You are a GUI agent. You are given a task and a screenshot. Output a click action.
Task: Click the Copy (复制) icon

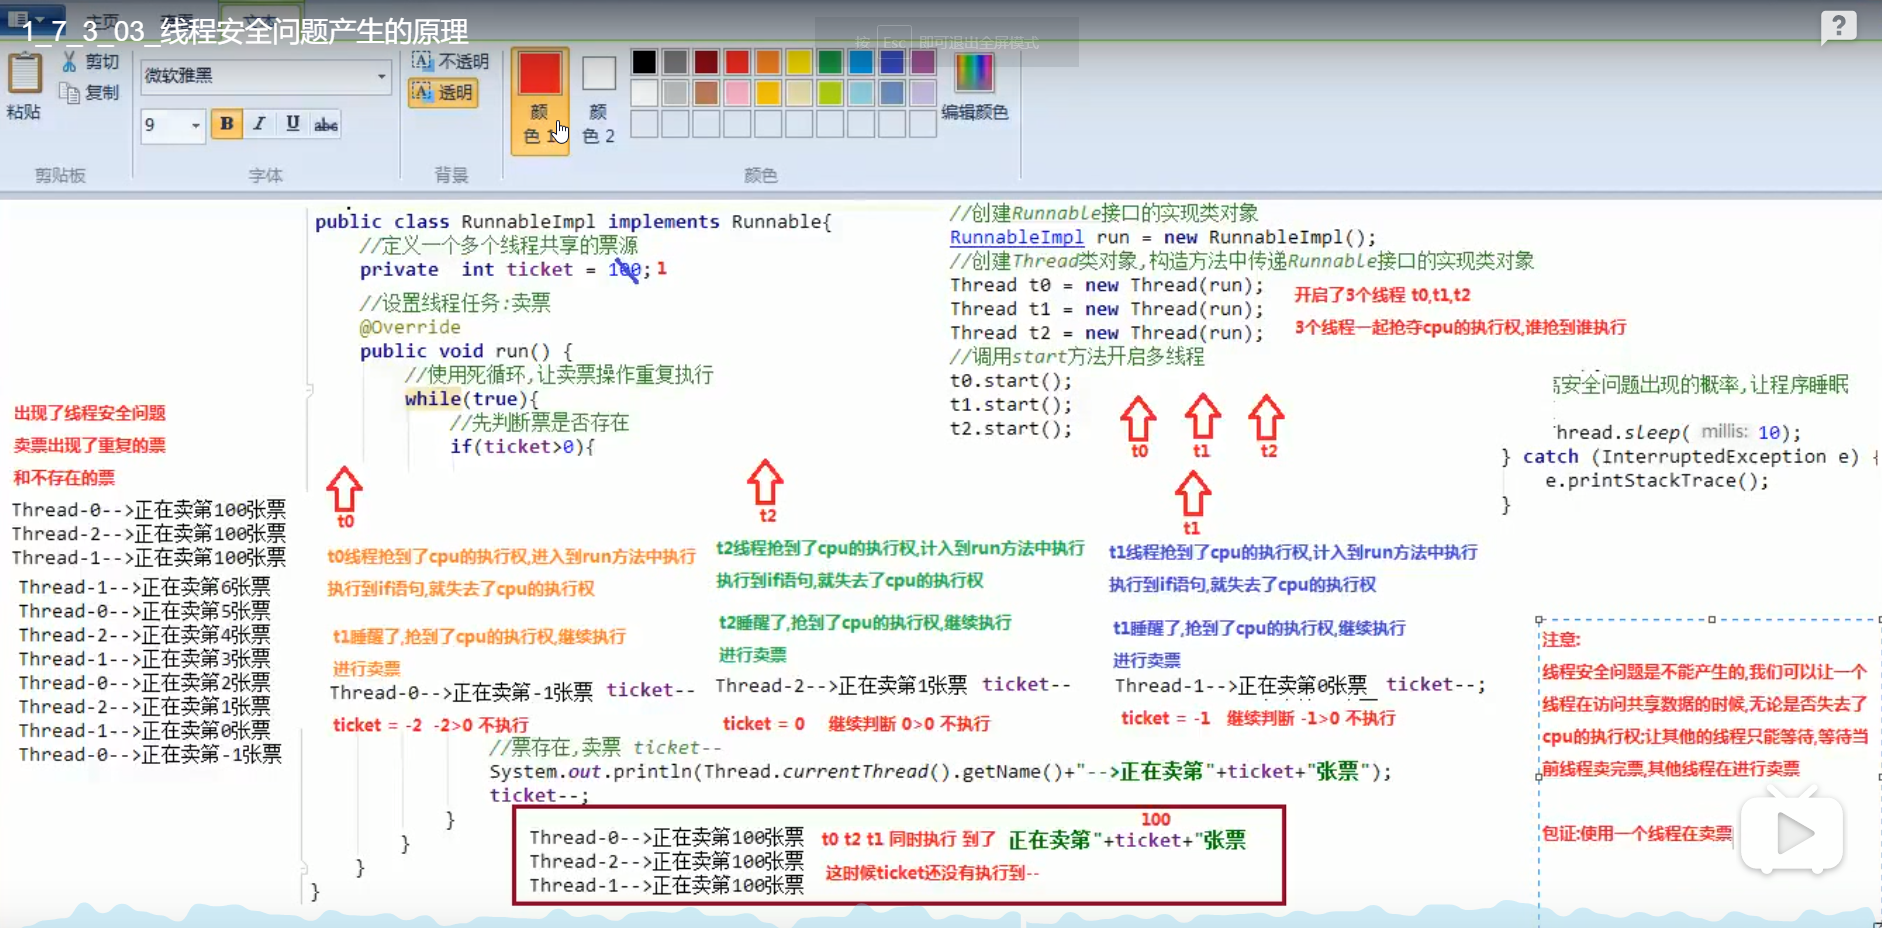coord(70,93)
